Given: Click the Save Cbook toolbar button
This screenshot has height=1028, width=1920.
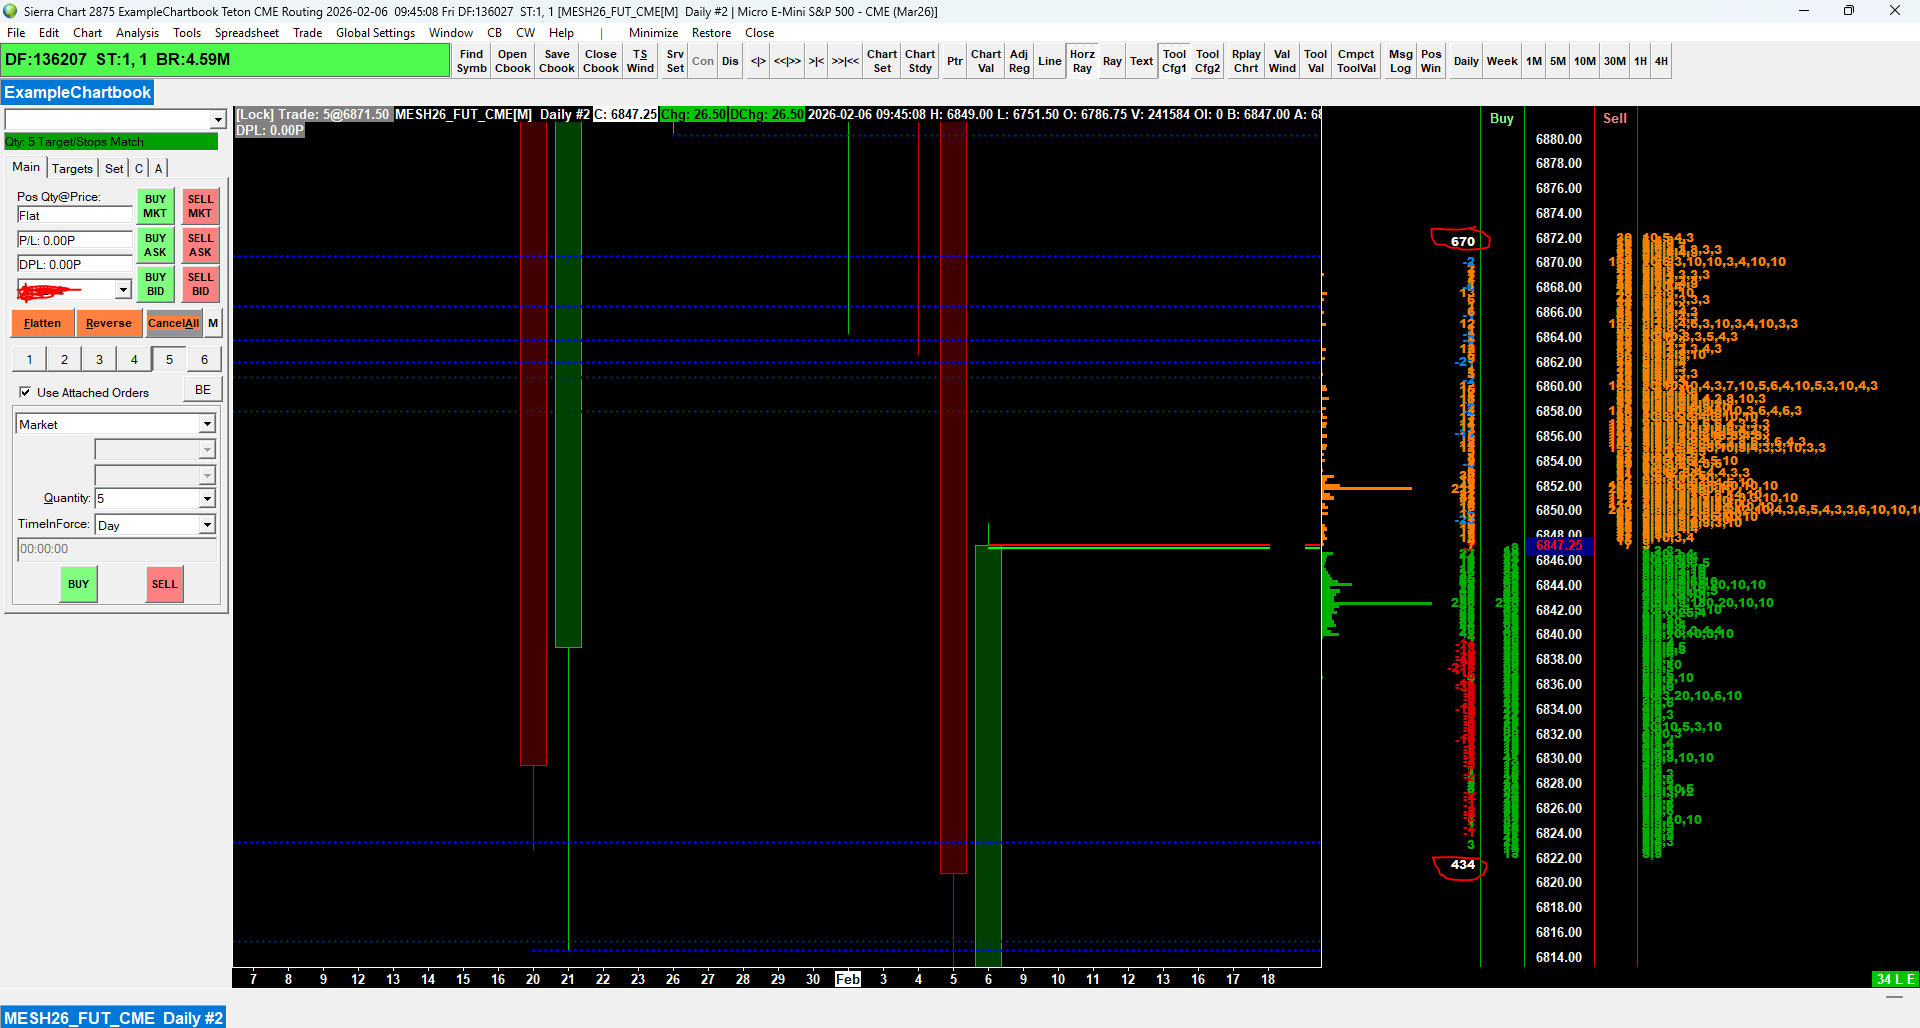Looking at the screenshot, I should pos(557,61).
